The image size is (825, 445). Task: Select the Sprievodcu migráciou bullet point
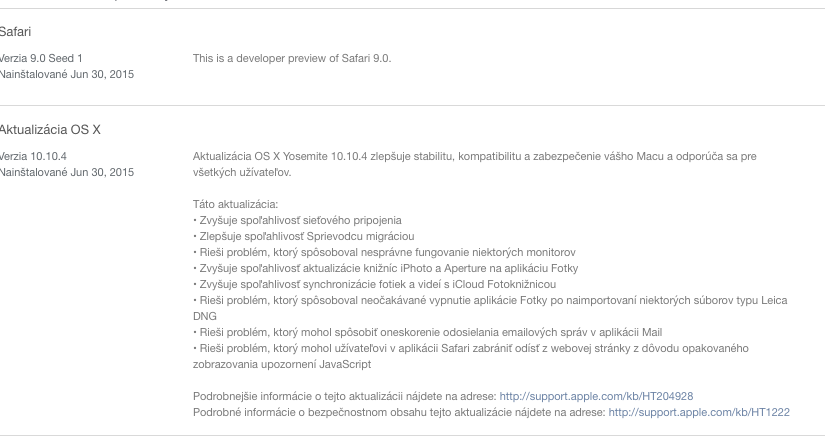point(295,236)
